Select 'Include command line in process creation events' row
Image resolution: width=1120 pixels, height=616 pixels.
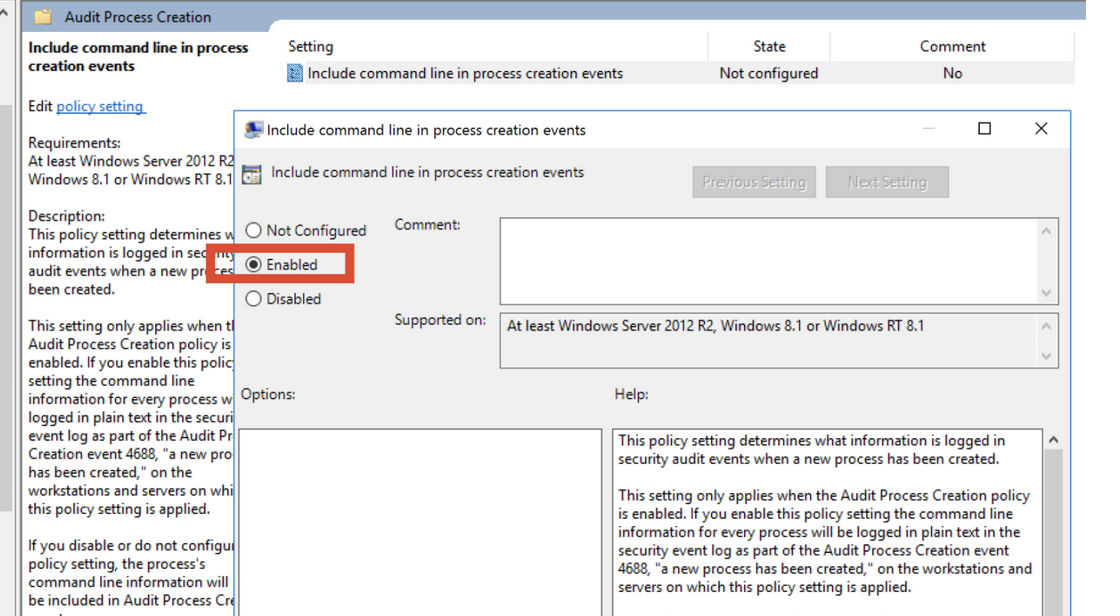pyautogui.click(x=679, y=73)
